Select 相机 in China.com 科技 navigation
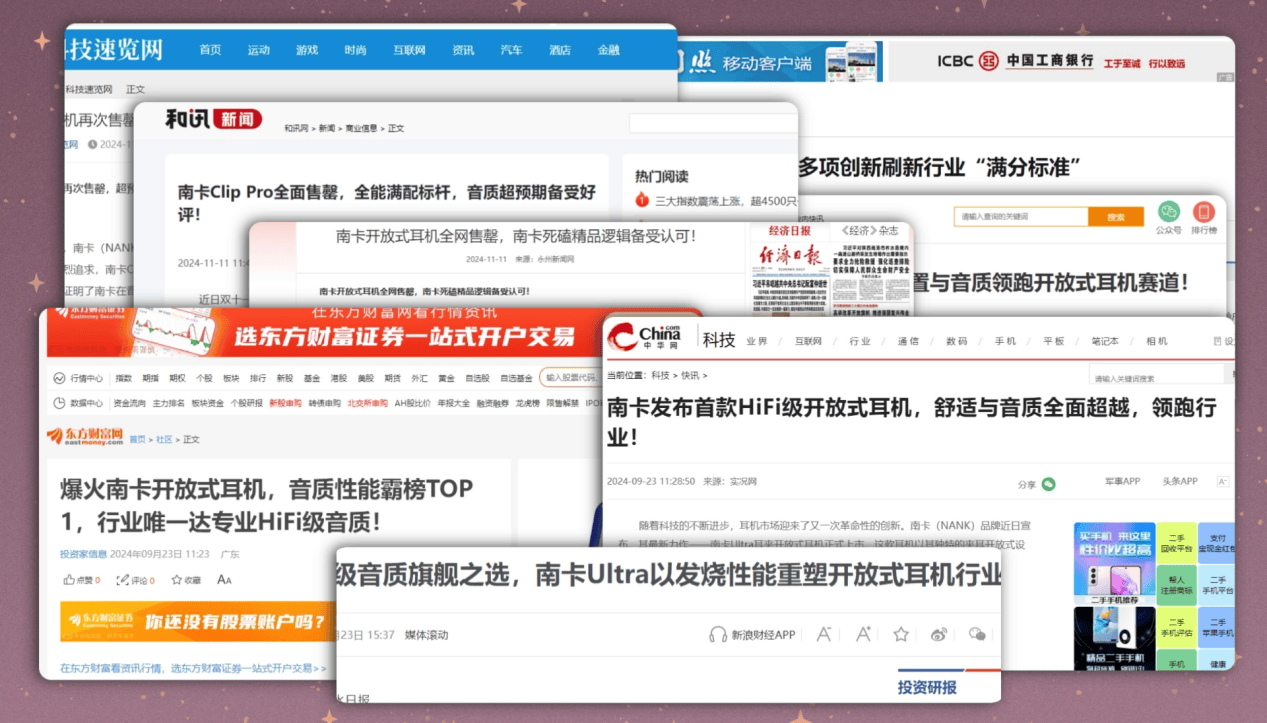The width and height of the screenshot is (1267, 723). [x=1157, y=341]
